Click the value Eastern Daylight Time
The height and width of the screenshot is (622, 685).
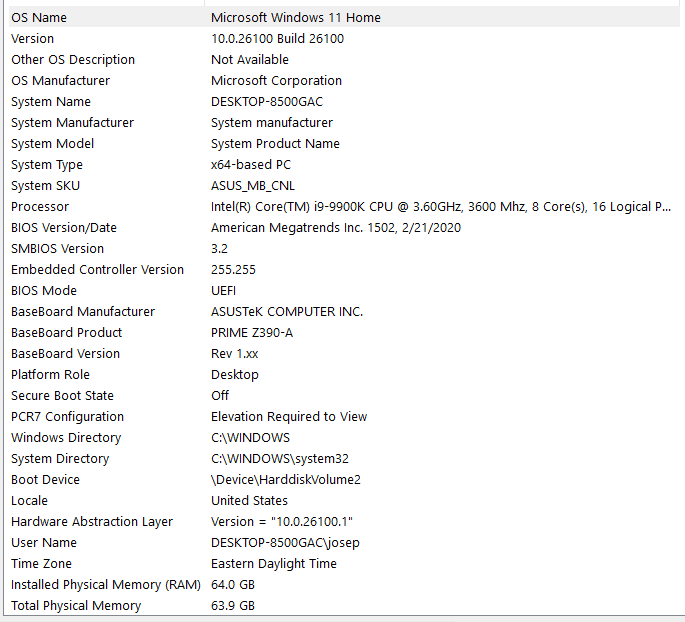pyautogui.click(x=274, y=563)
